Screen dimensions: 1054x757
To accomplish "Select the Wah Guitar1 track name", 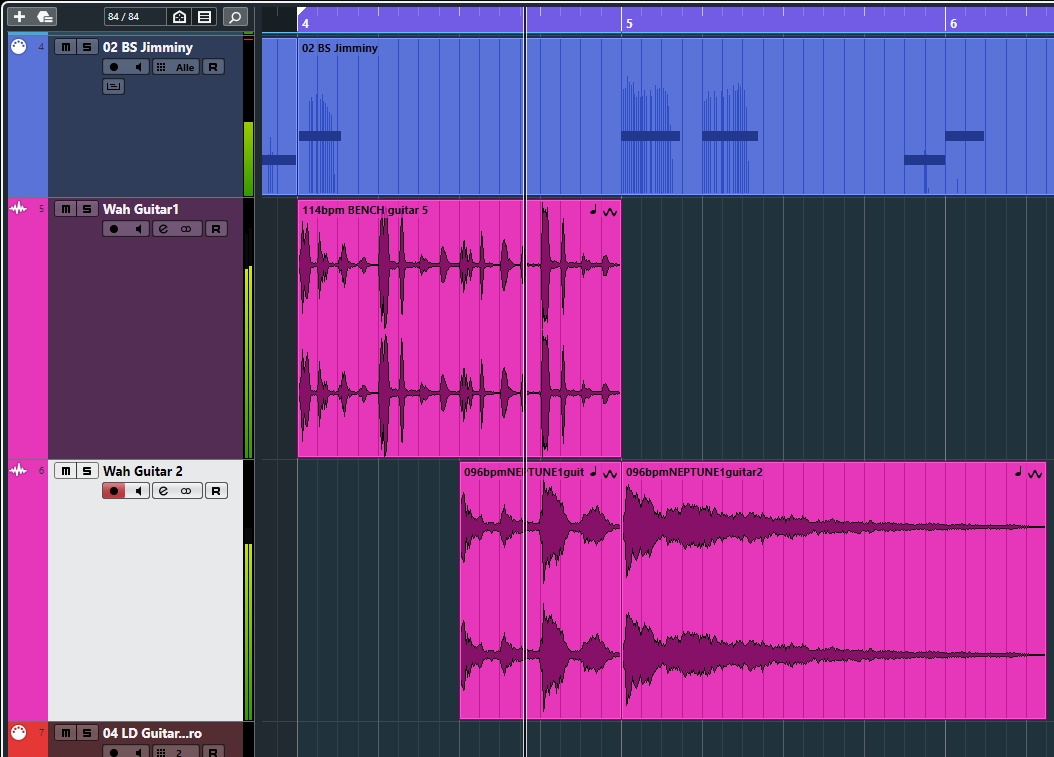I will 140,209.
